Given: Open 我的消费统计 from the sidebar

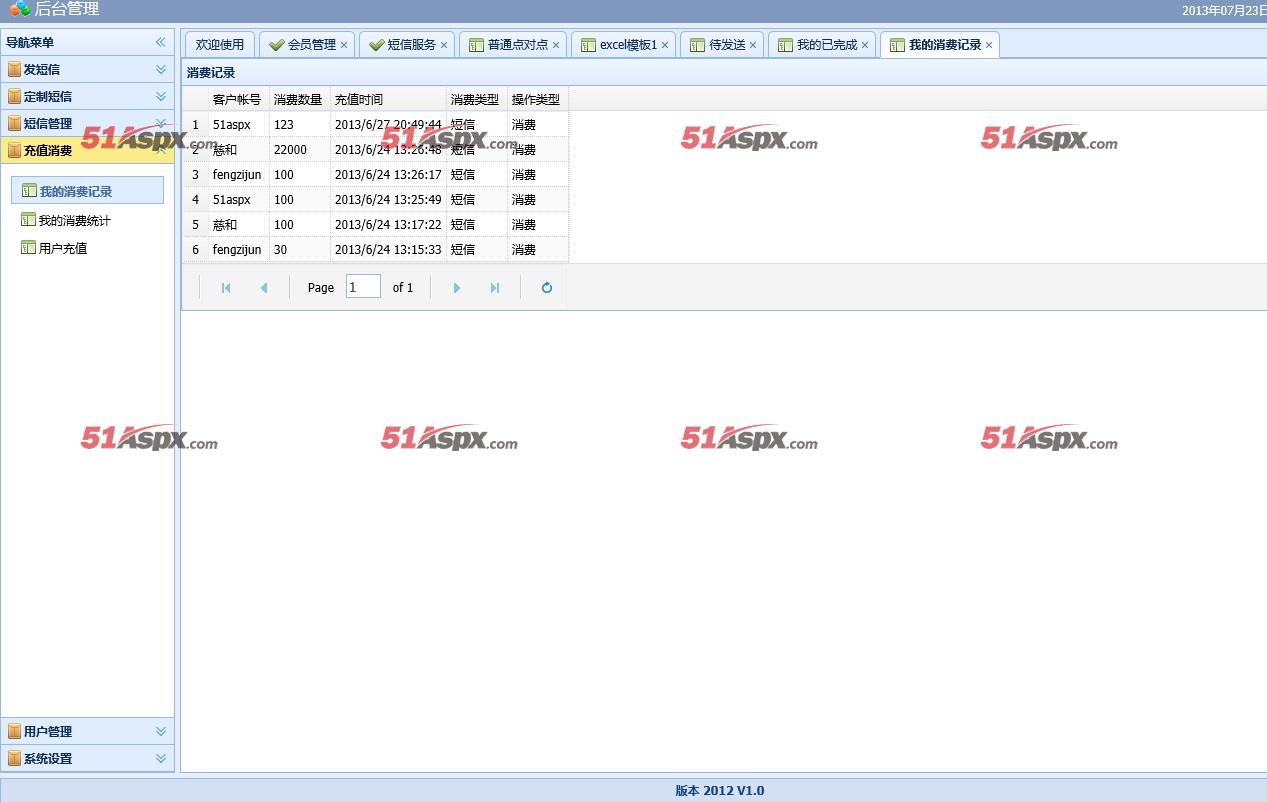Looking at the screenshot, I should (x=75, y=220).
